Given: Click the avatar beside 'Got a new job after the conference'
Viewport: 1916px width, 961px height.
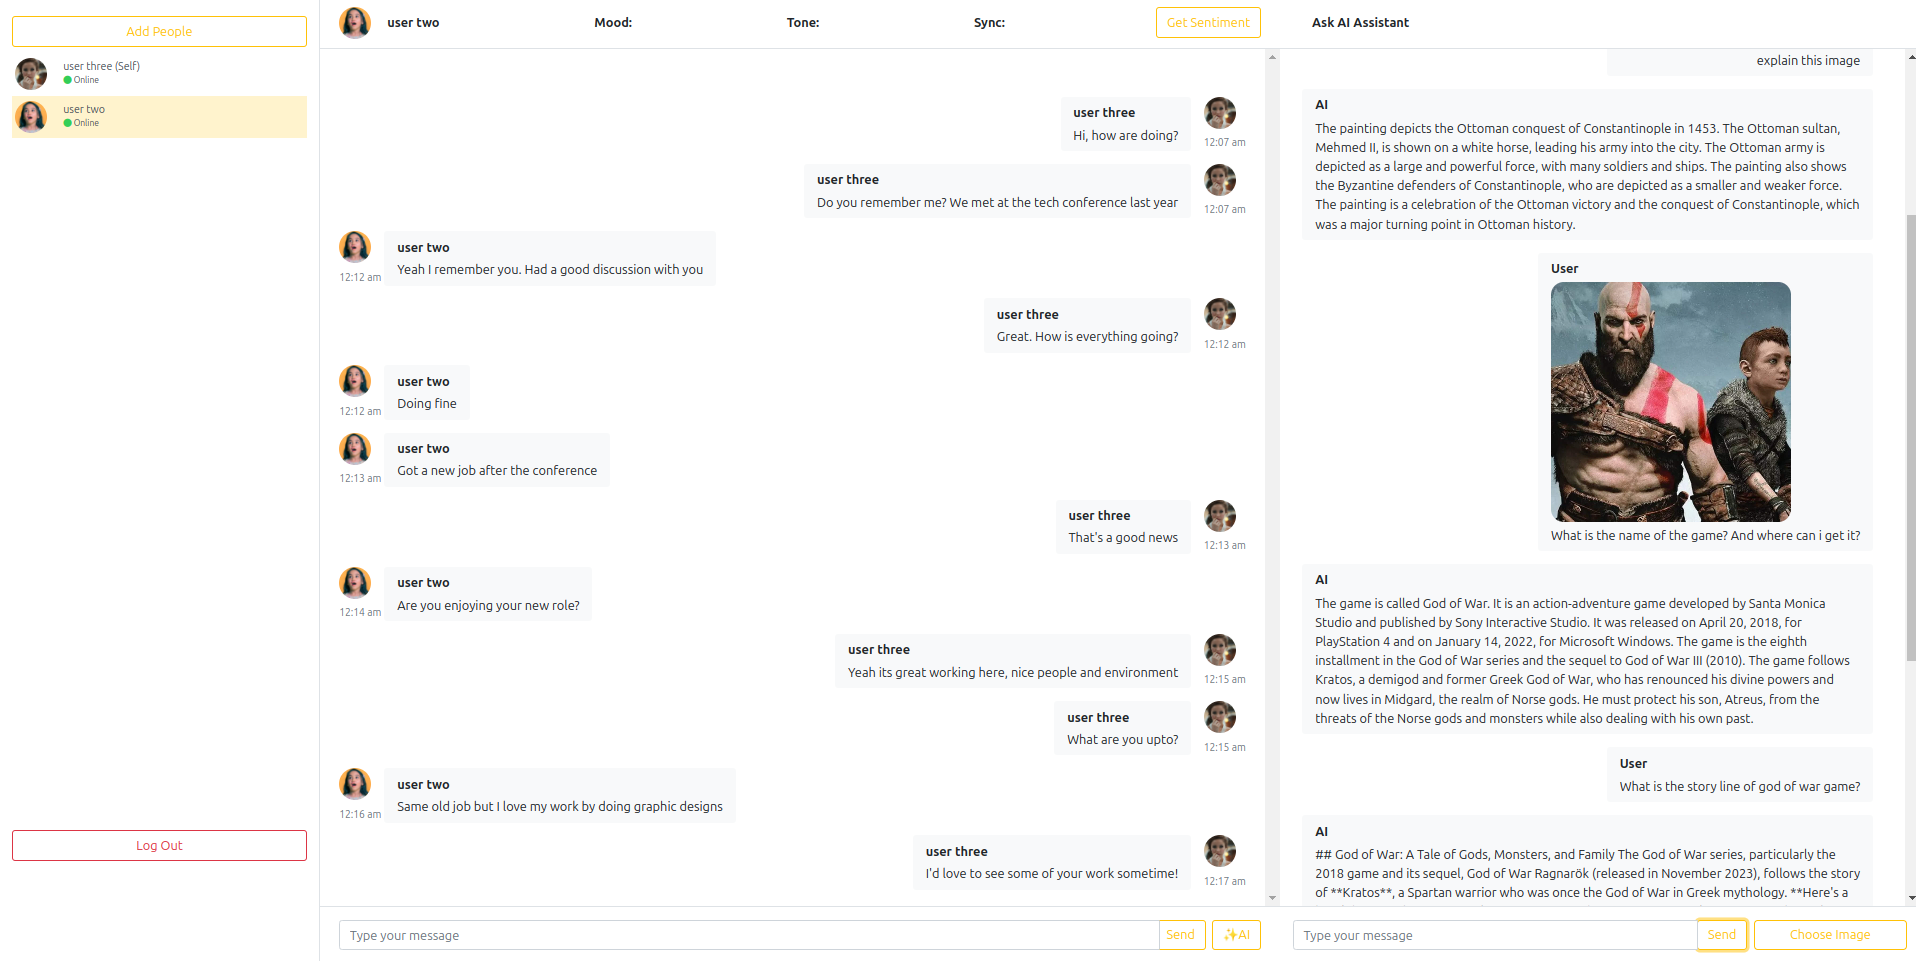Looking at the screenshot, I should click(355, 448).
